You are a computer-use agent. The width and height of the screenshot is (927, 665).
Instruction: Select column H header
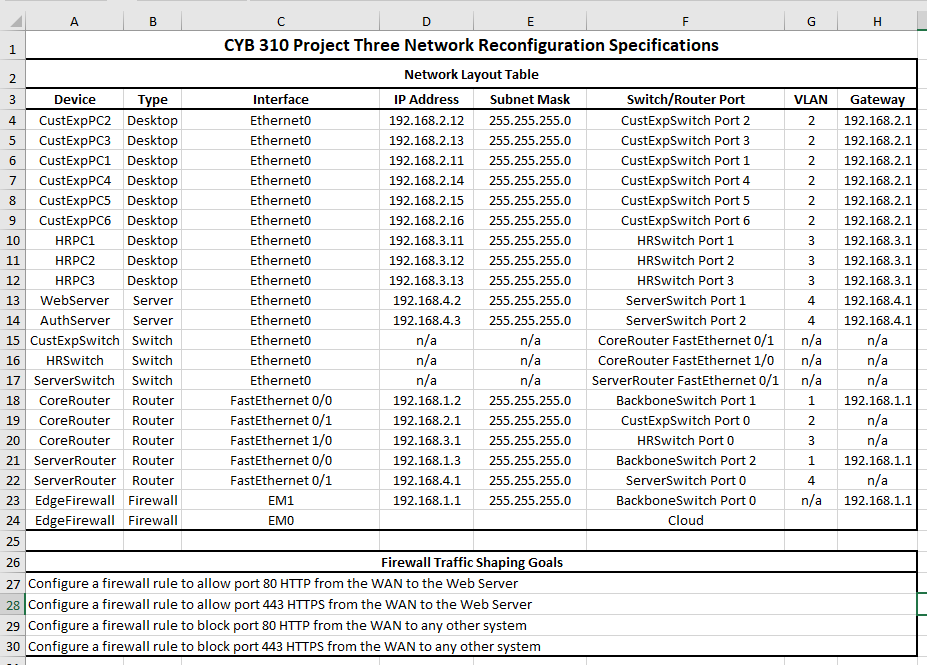[877, 22]
